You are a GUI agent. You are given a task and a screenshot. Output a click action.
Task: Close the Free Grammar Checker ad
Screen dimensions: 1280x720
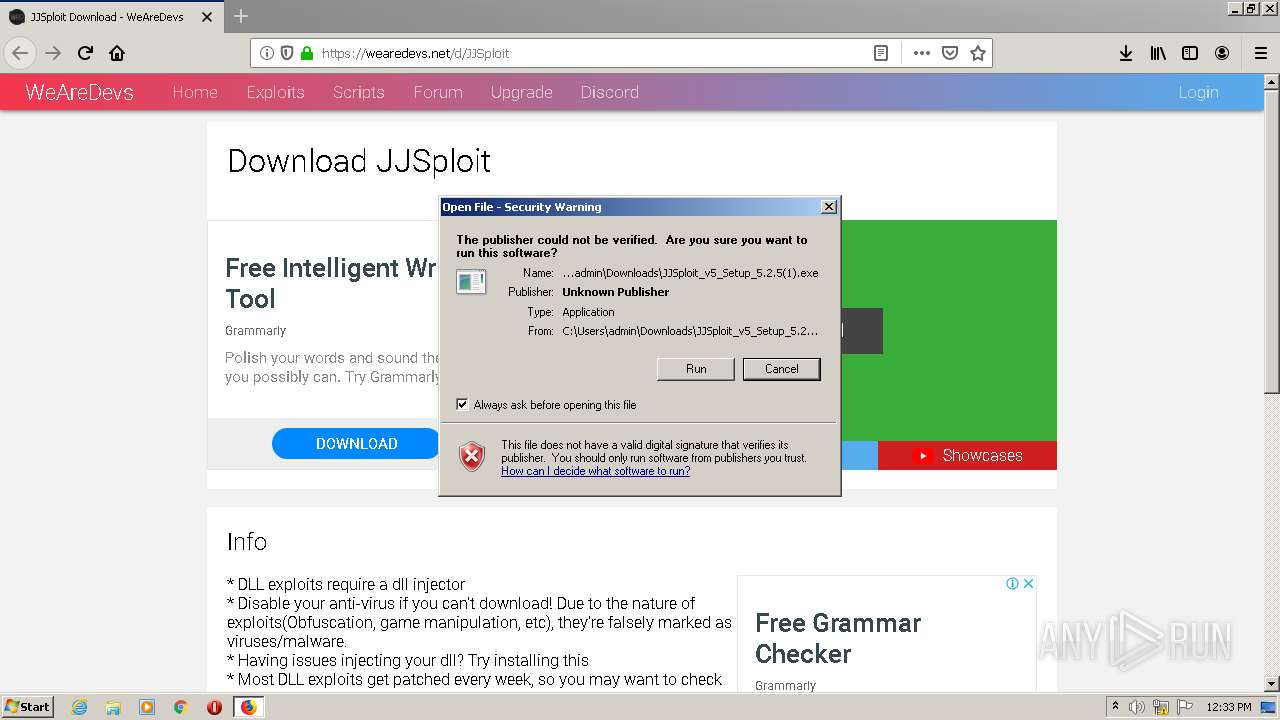tap(1028, 583)
